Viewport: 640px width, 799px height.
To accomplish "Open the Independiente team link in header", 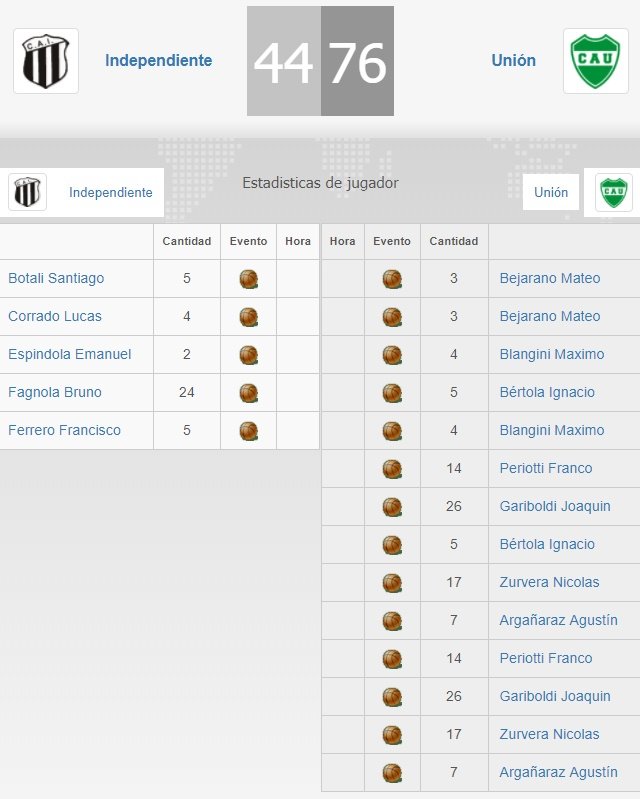I will [x=158, y=61].
